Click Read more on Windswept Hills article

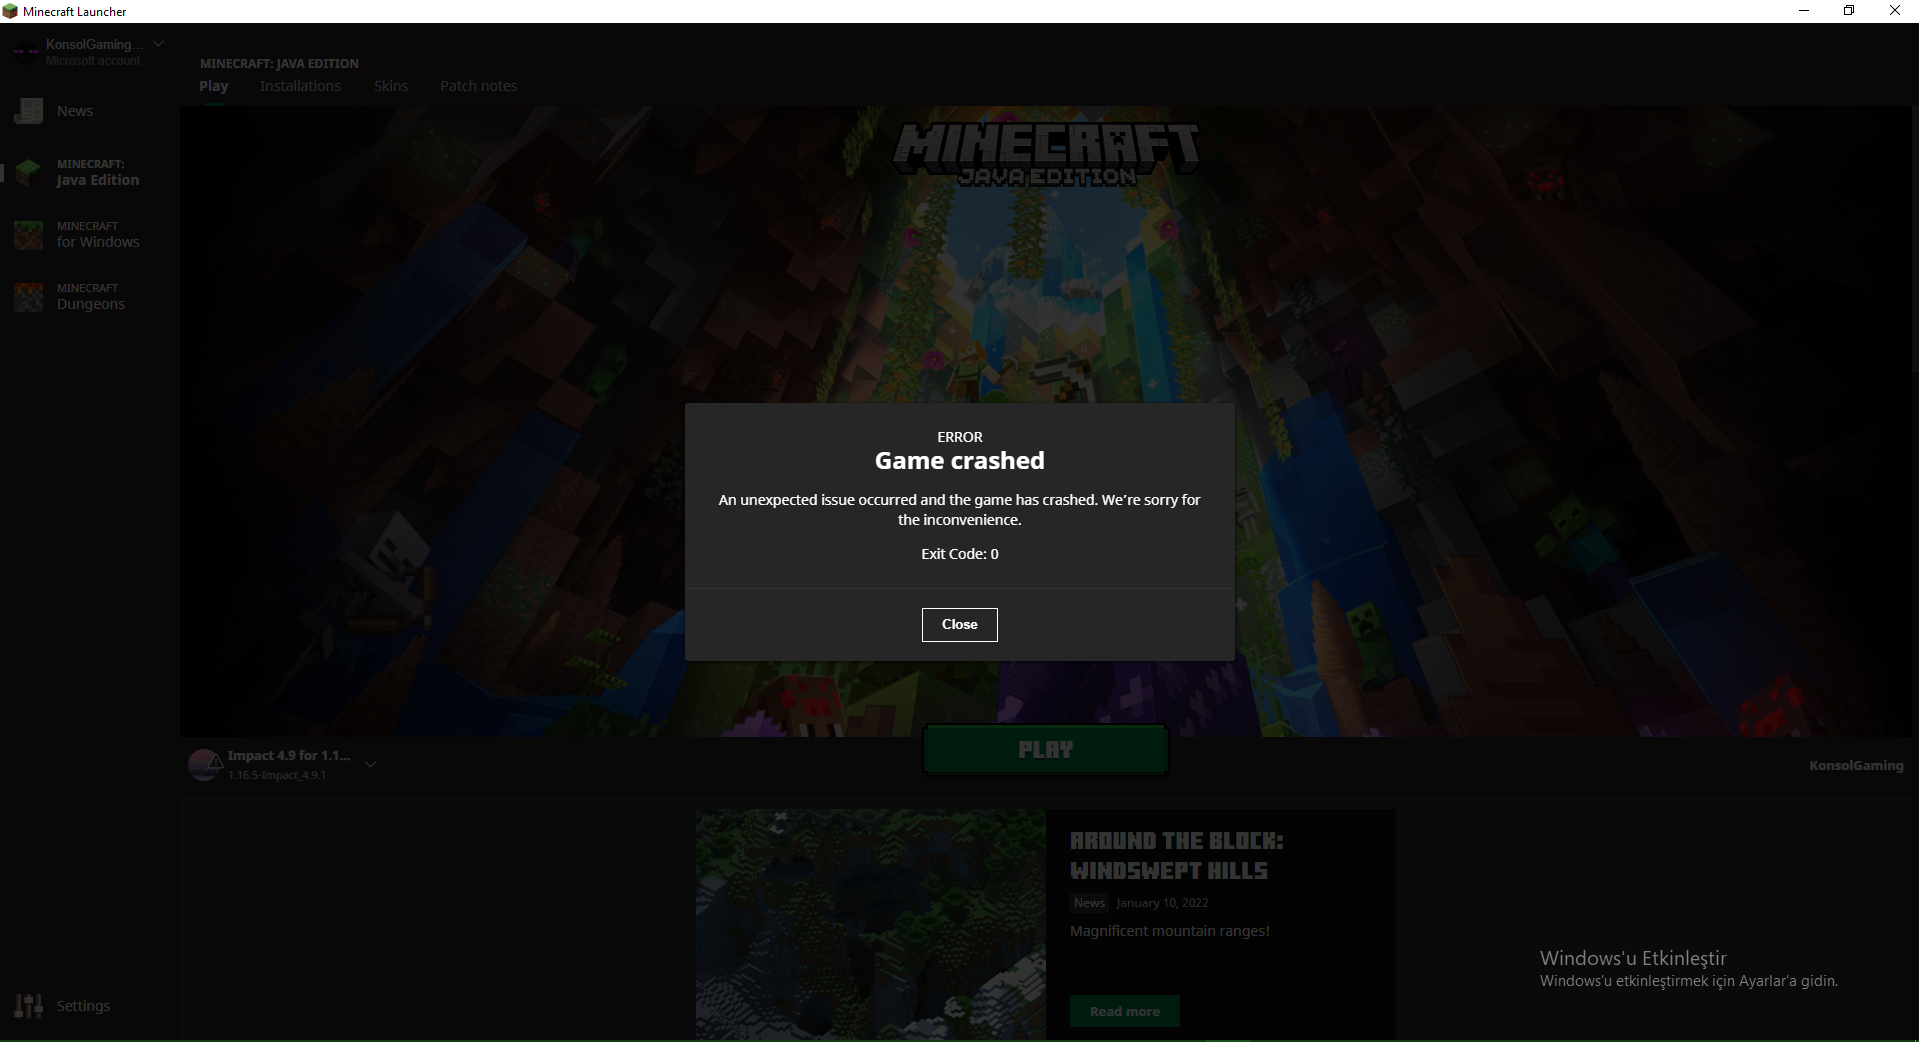(1124, 1010)
